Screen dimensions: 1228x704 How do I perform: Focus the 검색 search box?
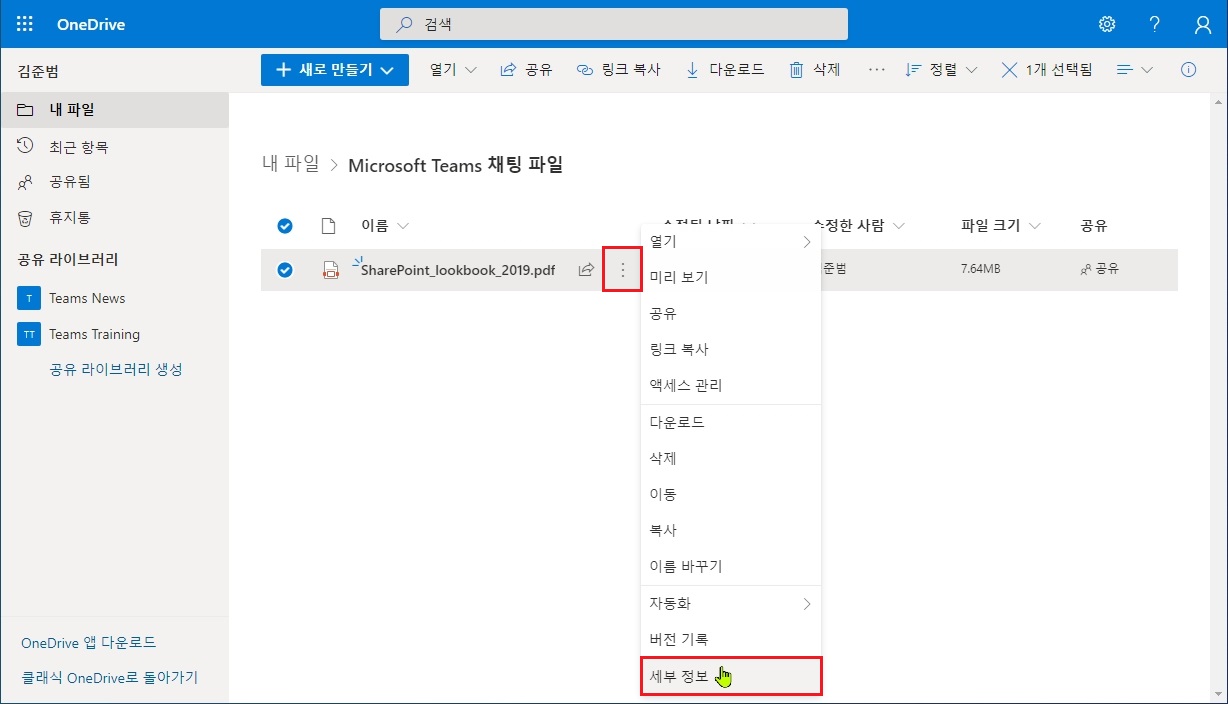point(614,24)
